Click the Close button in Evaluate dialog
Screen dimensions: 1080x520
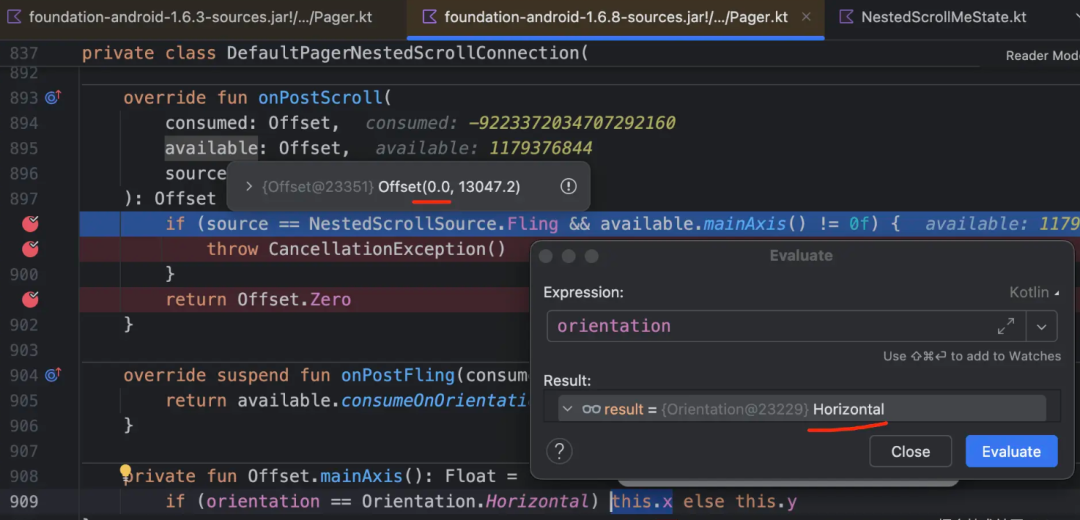coord(910,452)
